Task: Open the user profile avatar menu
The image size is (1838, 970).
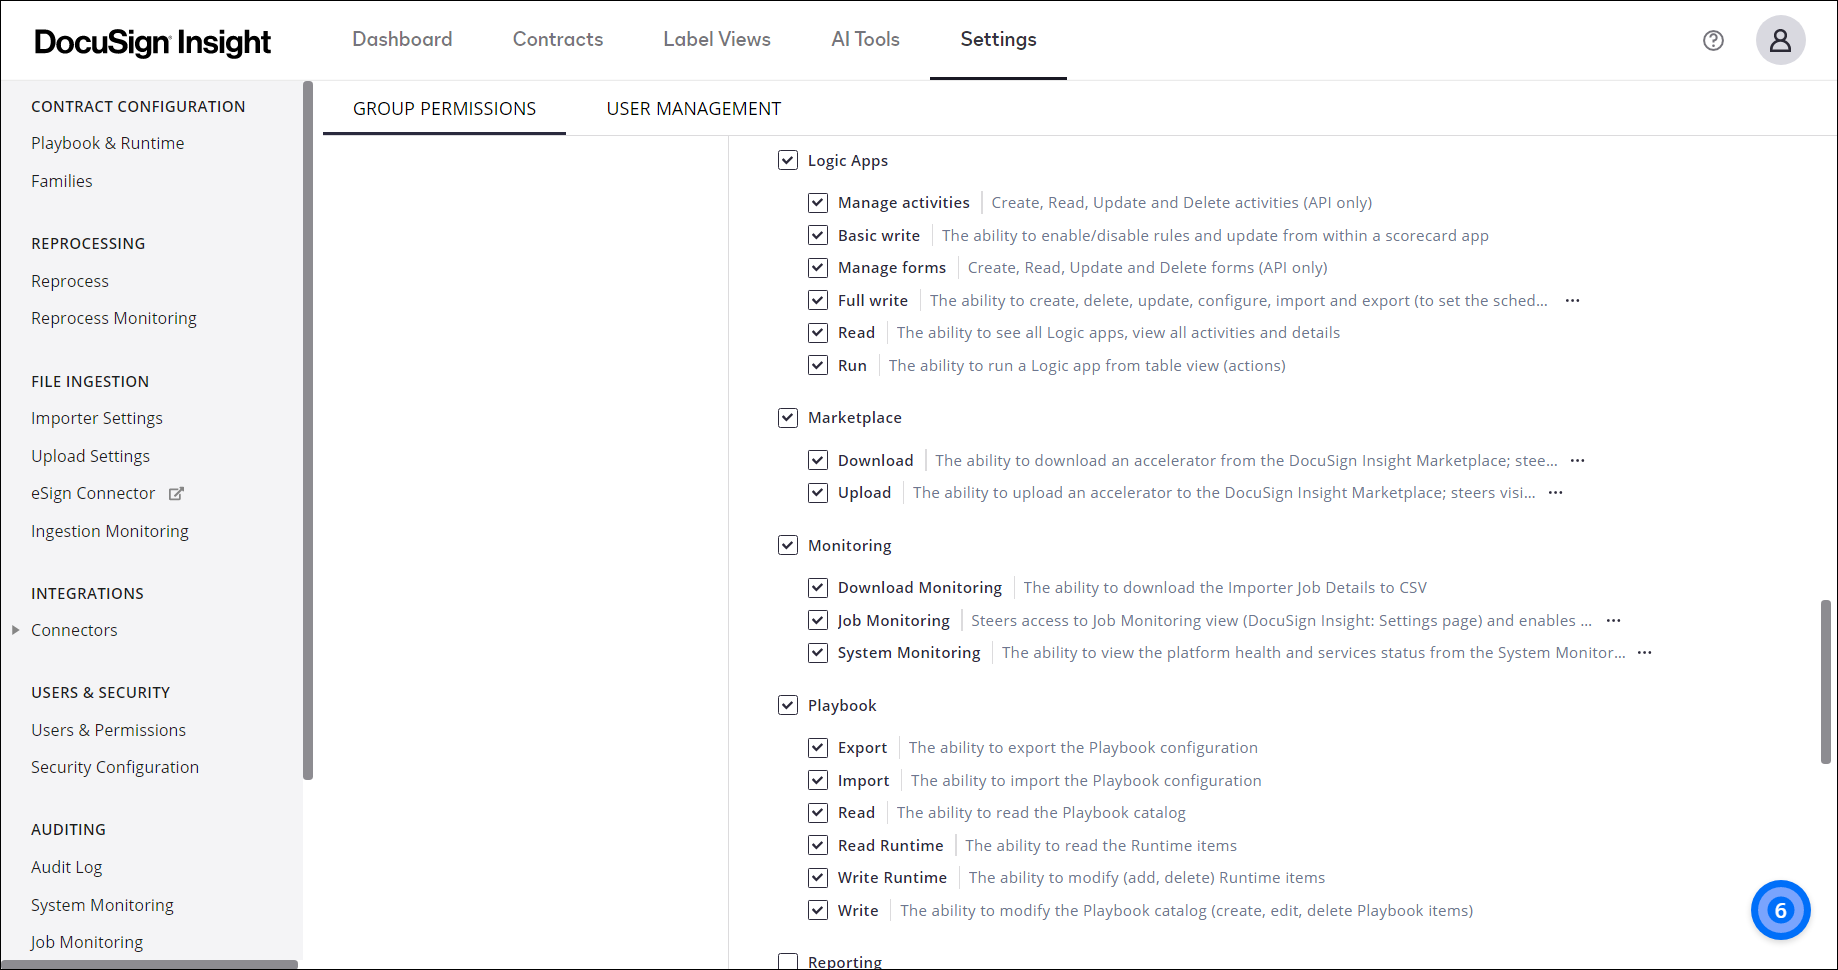Action: click(x=1781, y=40)
